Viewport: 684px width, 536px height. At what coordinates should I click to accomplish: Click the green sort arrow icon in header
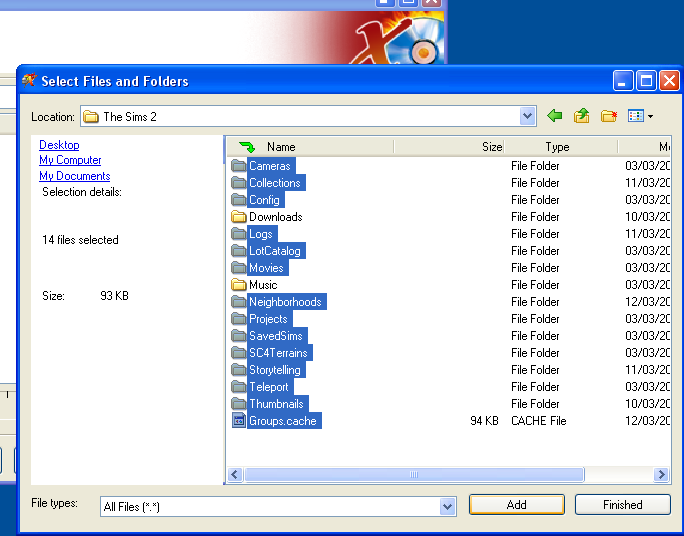(x=247, y=147)
